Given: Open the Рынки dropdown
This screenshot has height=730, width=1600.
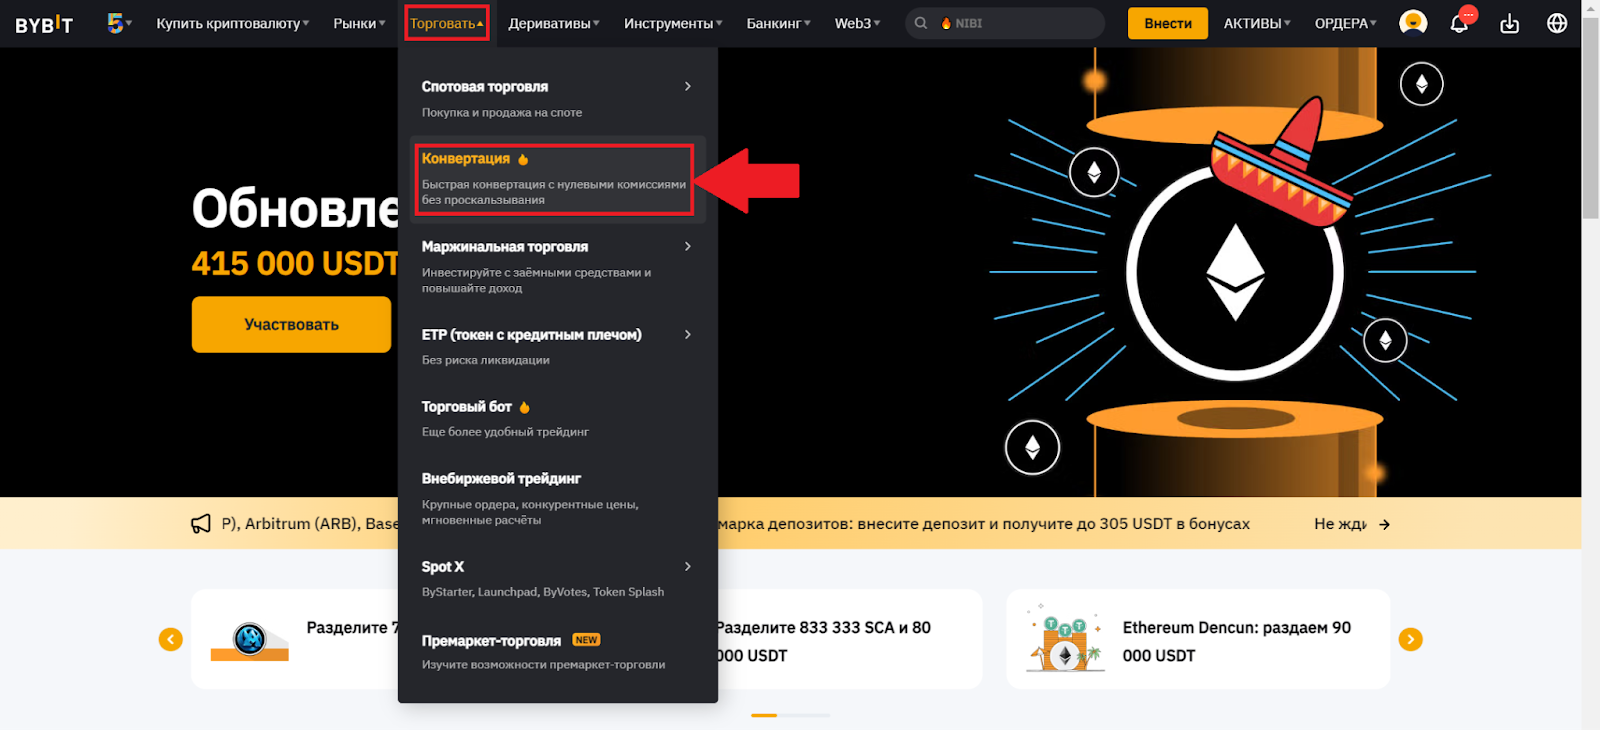Looking at the screenshot, I should click(359, 23).
